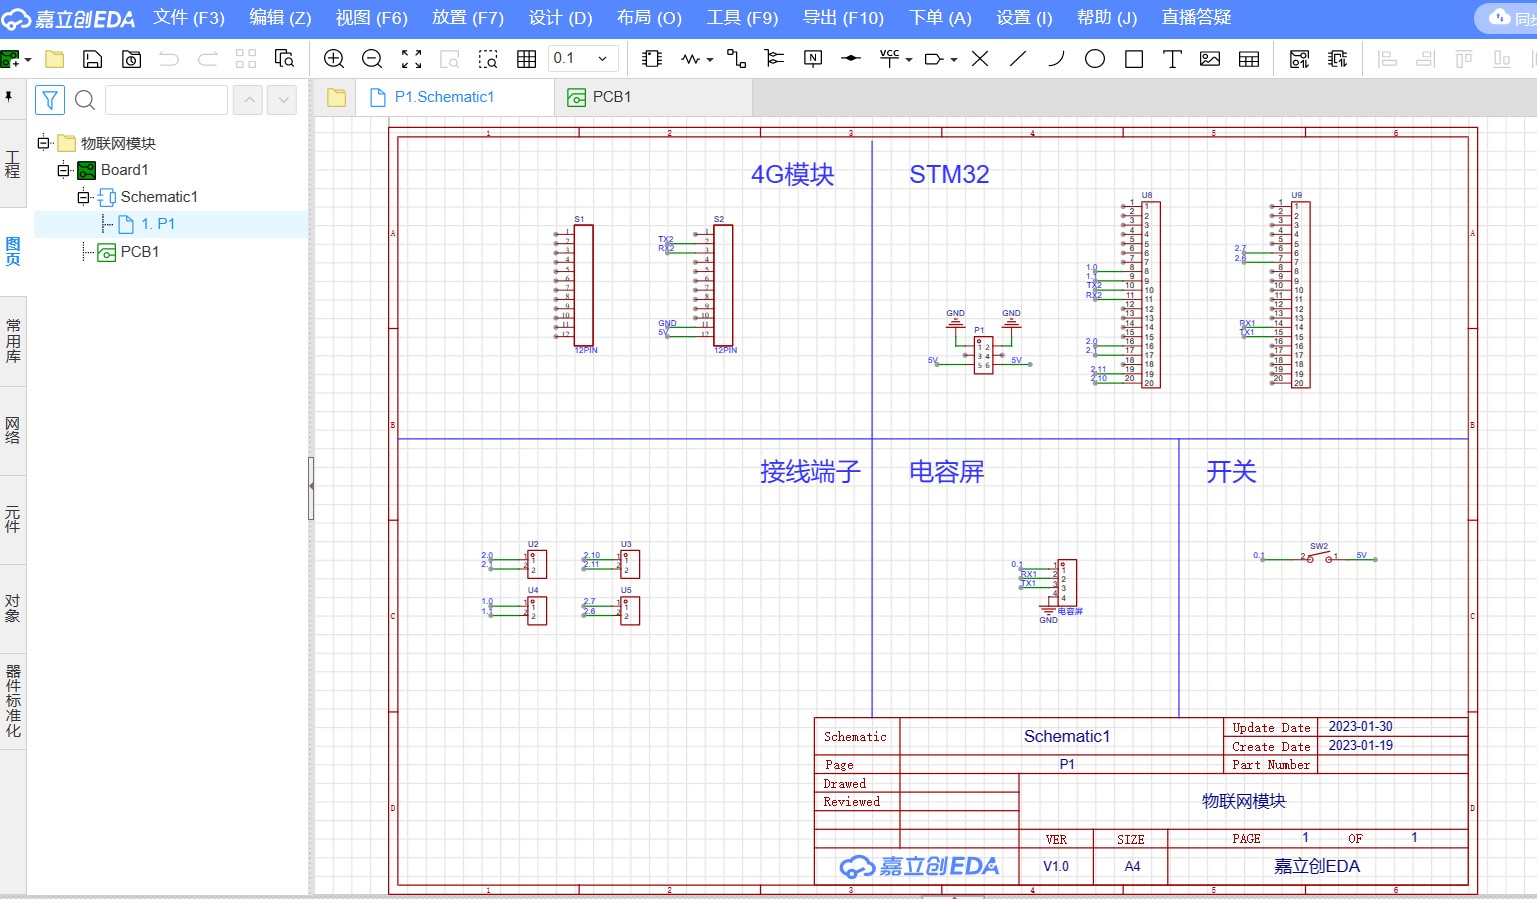Click the search input field in panel
This screenshot has height=899, width=1537.
pos(166,100)
